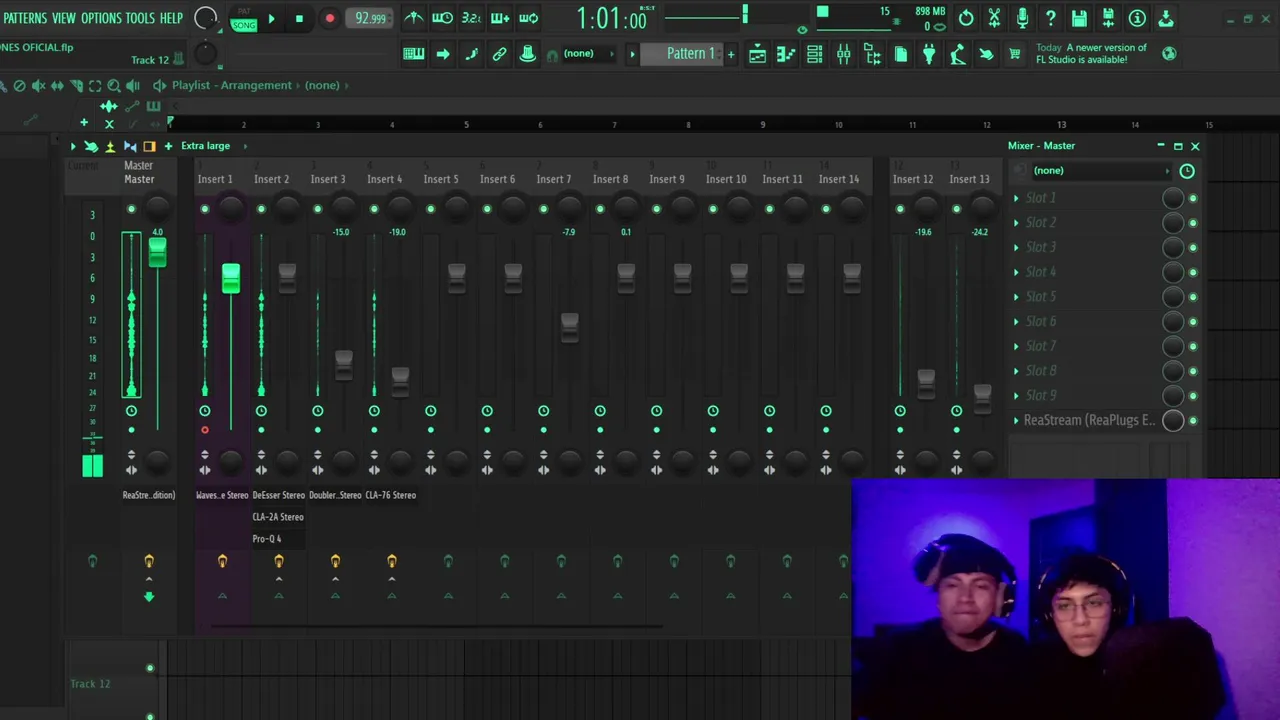This screenshot has height=720, width=1280.
Task: Click the Master volume fader
Action: 157,253
